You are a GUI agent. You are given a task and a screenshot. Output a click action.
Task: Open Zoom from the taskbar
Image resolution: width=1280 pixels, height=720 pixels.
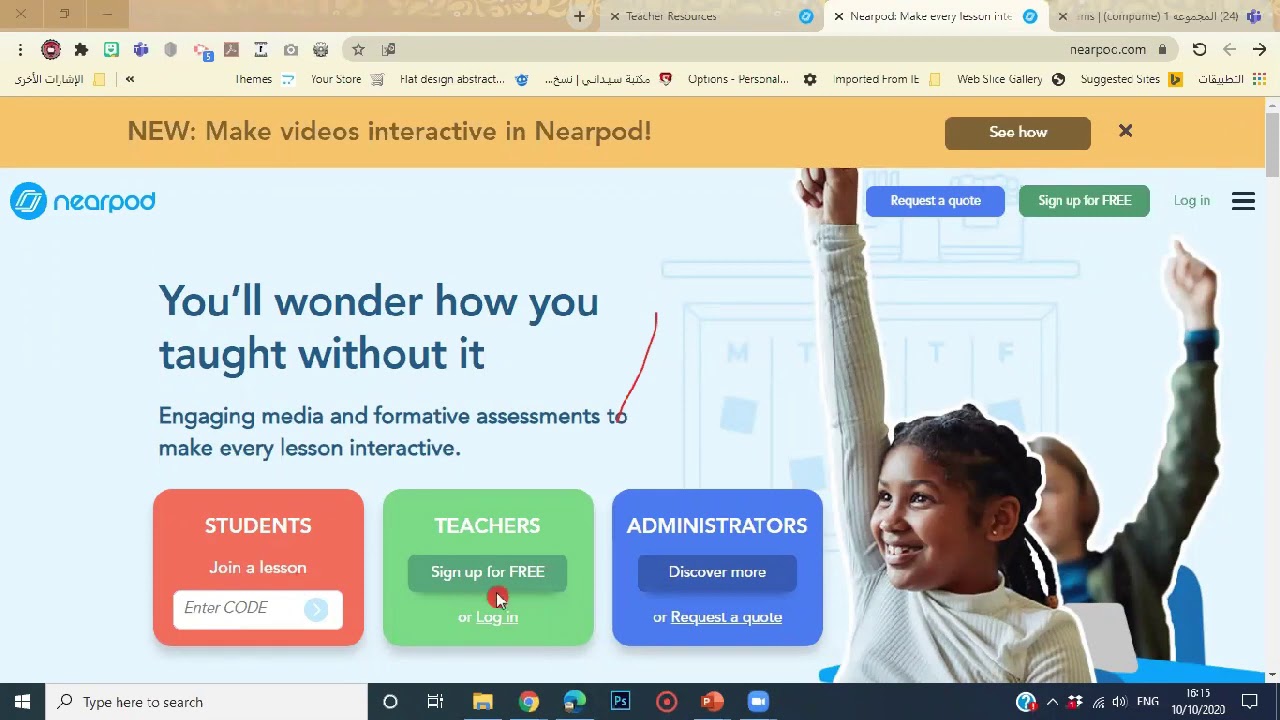coord(758,702)
